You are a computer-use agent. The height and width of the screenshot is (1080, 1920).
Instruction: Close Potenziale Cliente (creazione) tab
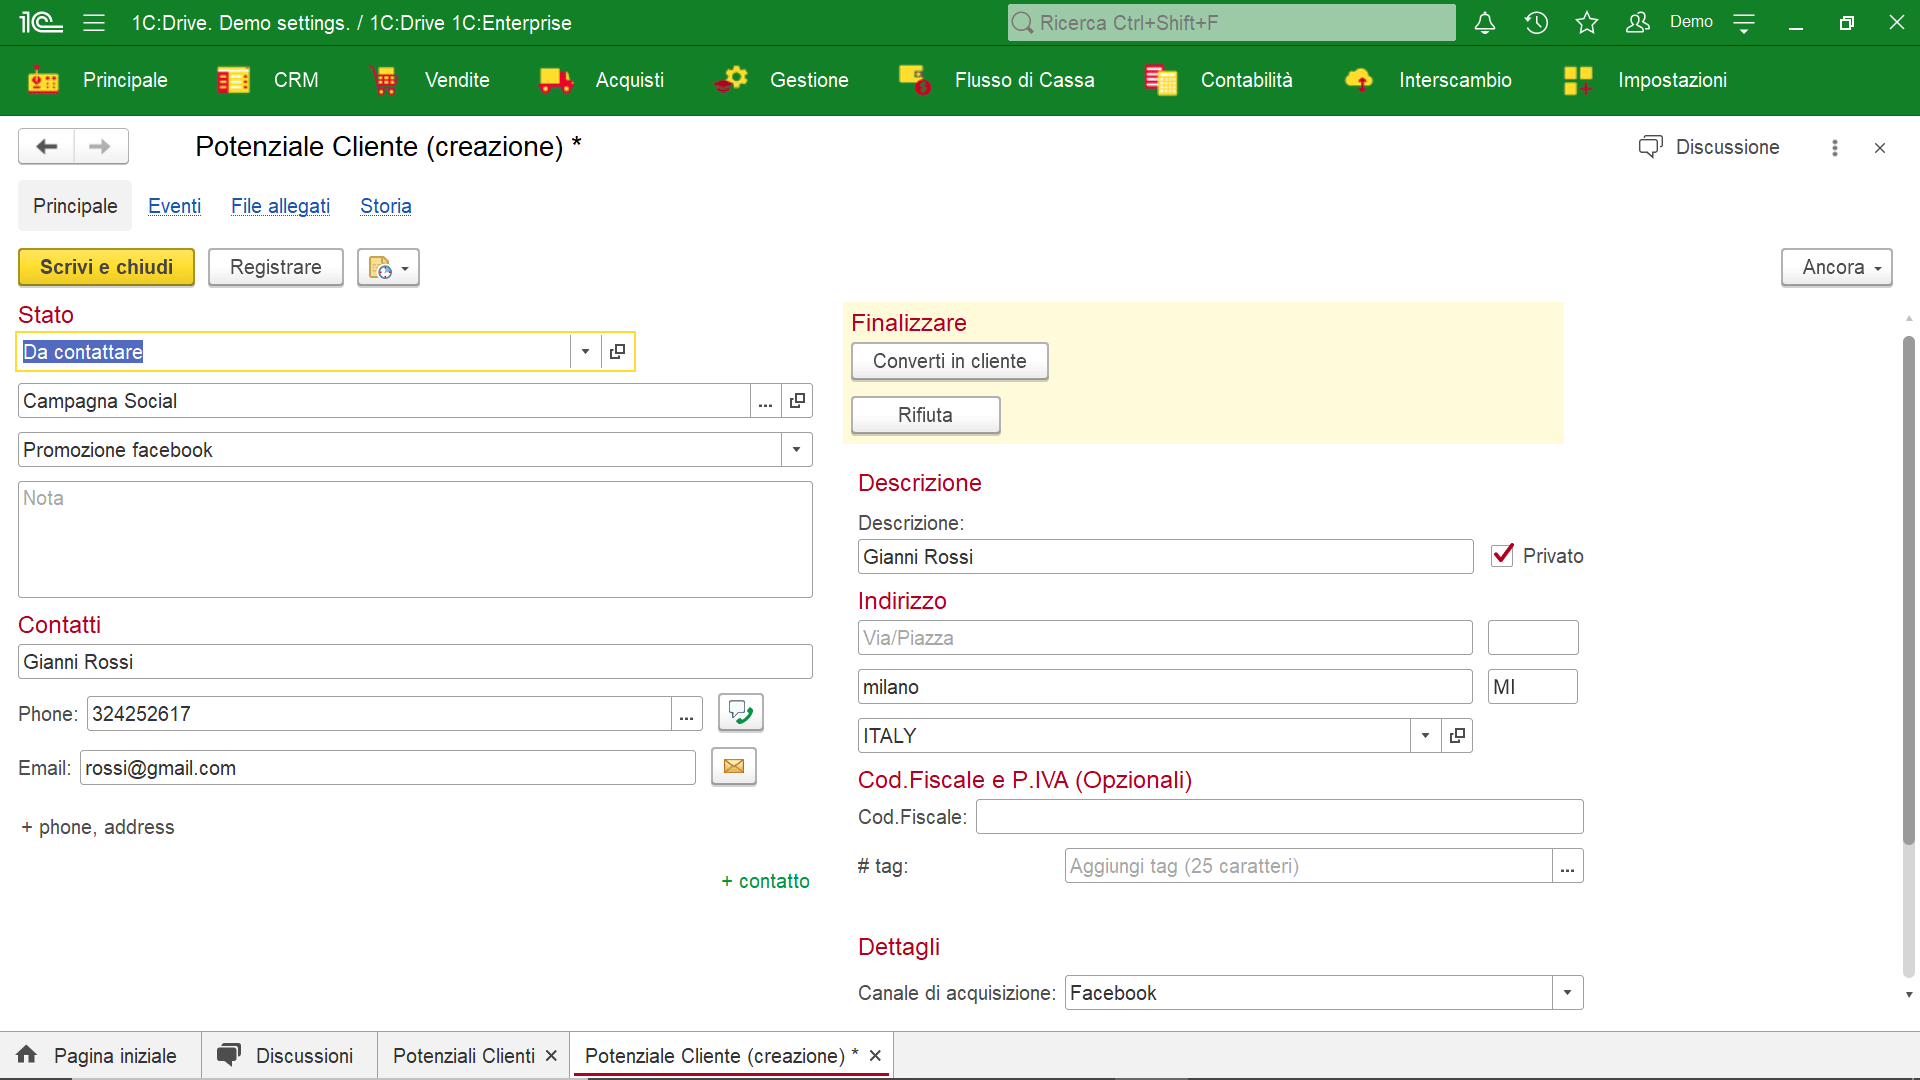875,1056
